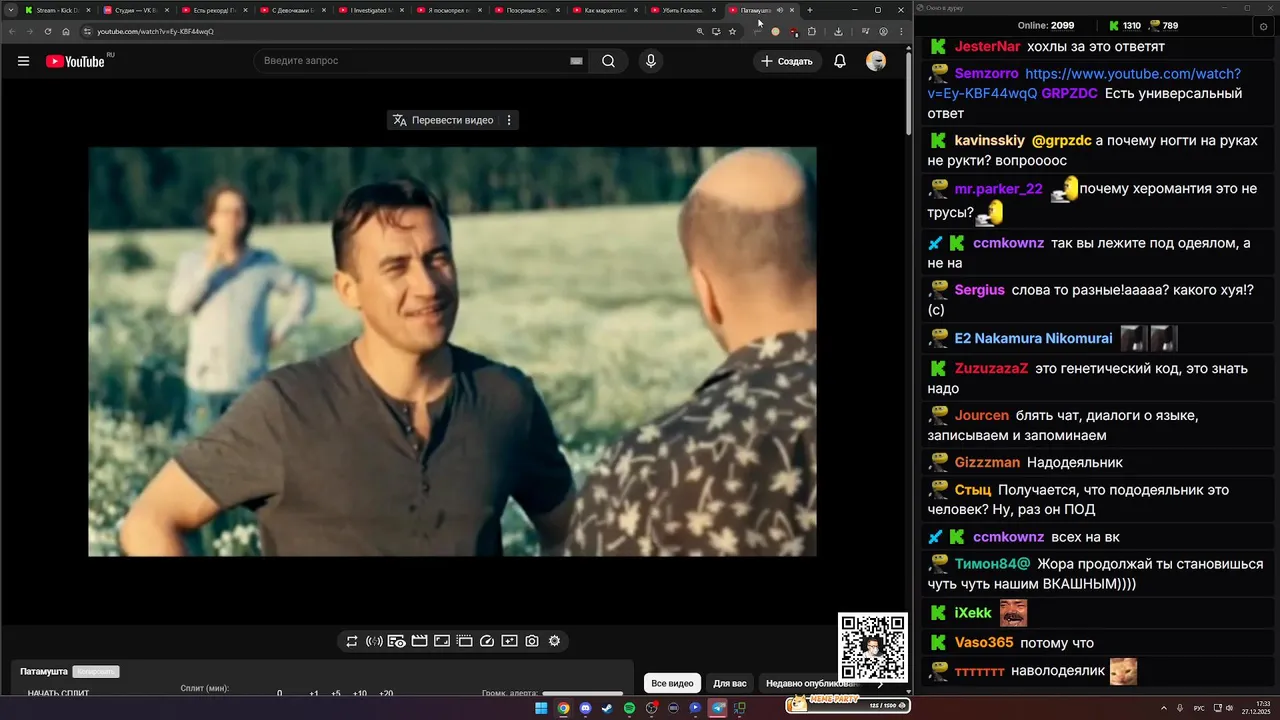Open extension settings gear in player toolbar

tap(555, 641)
